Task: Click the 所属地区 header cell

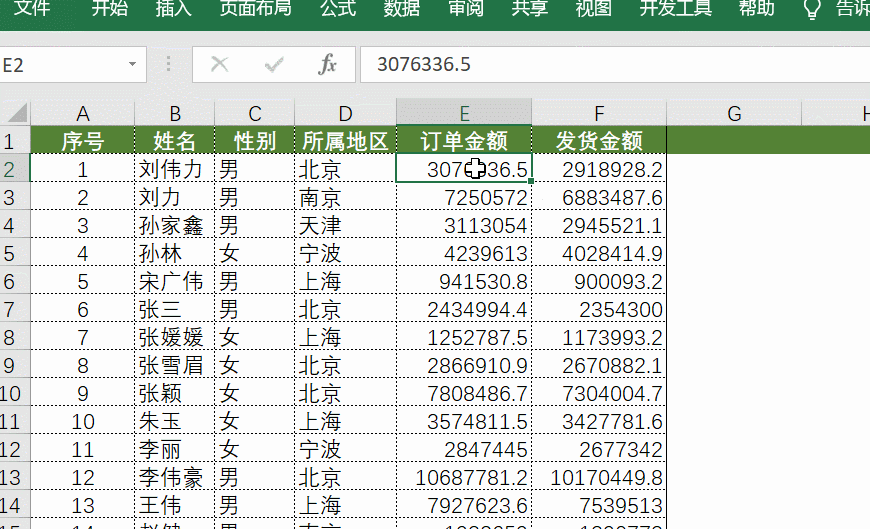Action: [345, 140]
